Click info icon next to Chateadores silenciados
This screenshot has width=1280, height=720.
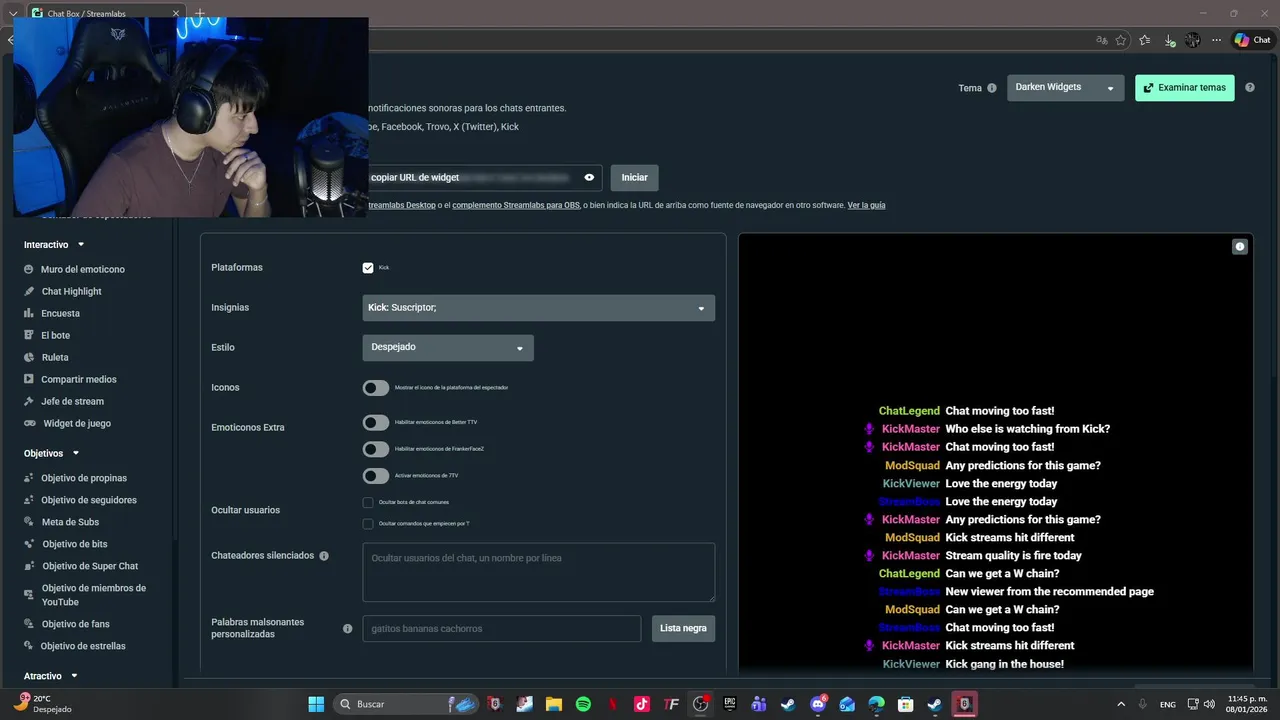tap(324, 555)
